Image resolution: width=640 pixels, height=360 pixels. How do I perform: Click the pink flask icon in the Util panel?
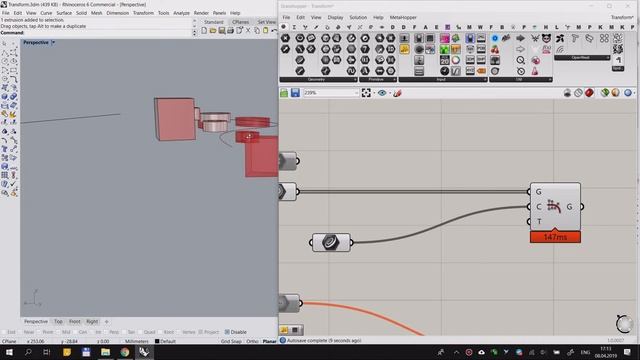(x=535, y=71)
